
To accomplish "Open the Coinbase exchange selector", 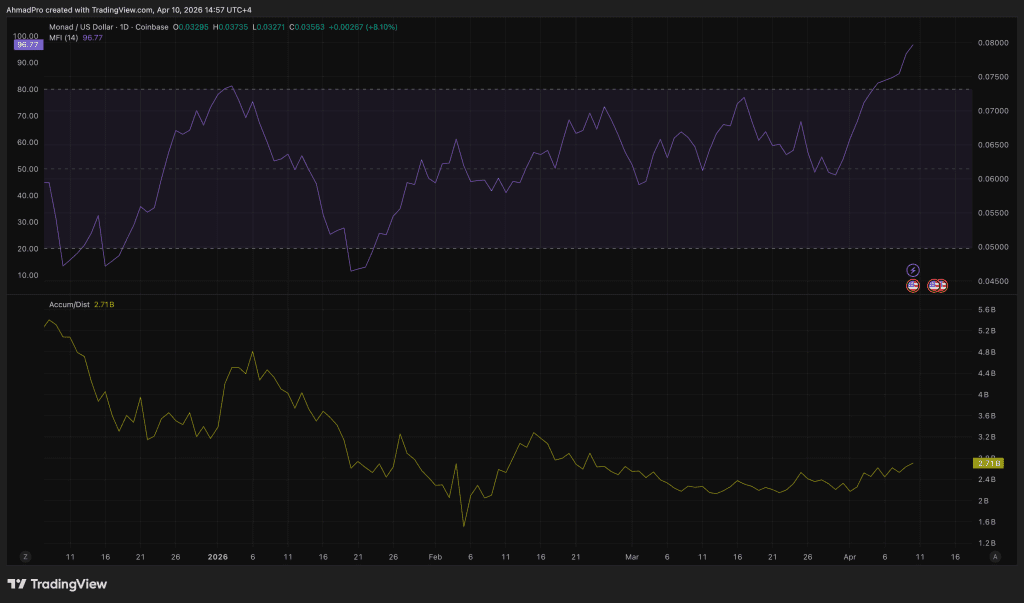I will (150, 27).
